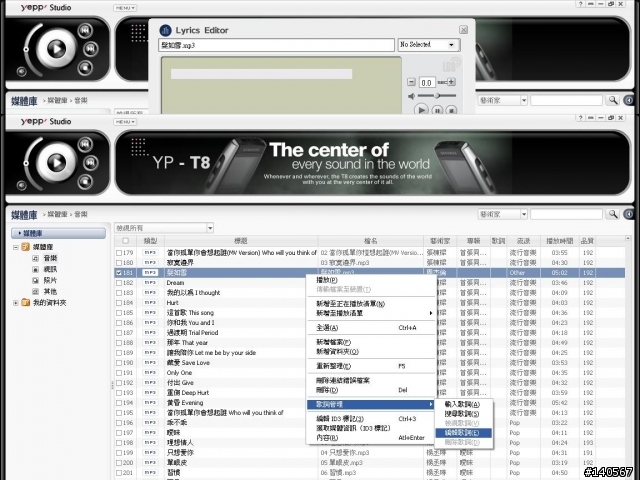Viewport: 640px width, 480px height.
Task: Click the big play button in lower window
Action: point(57,163)
